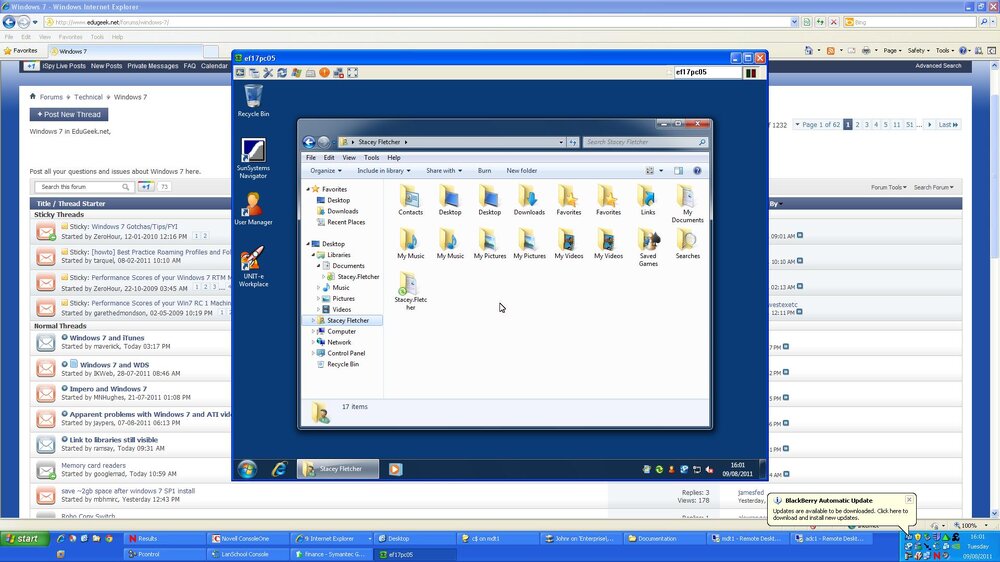Open Internet Explorer from the Windows 7 taskbar

click(x=279, y=469)
